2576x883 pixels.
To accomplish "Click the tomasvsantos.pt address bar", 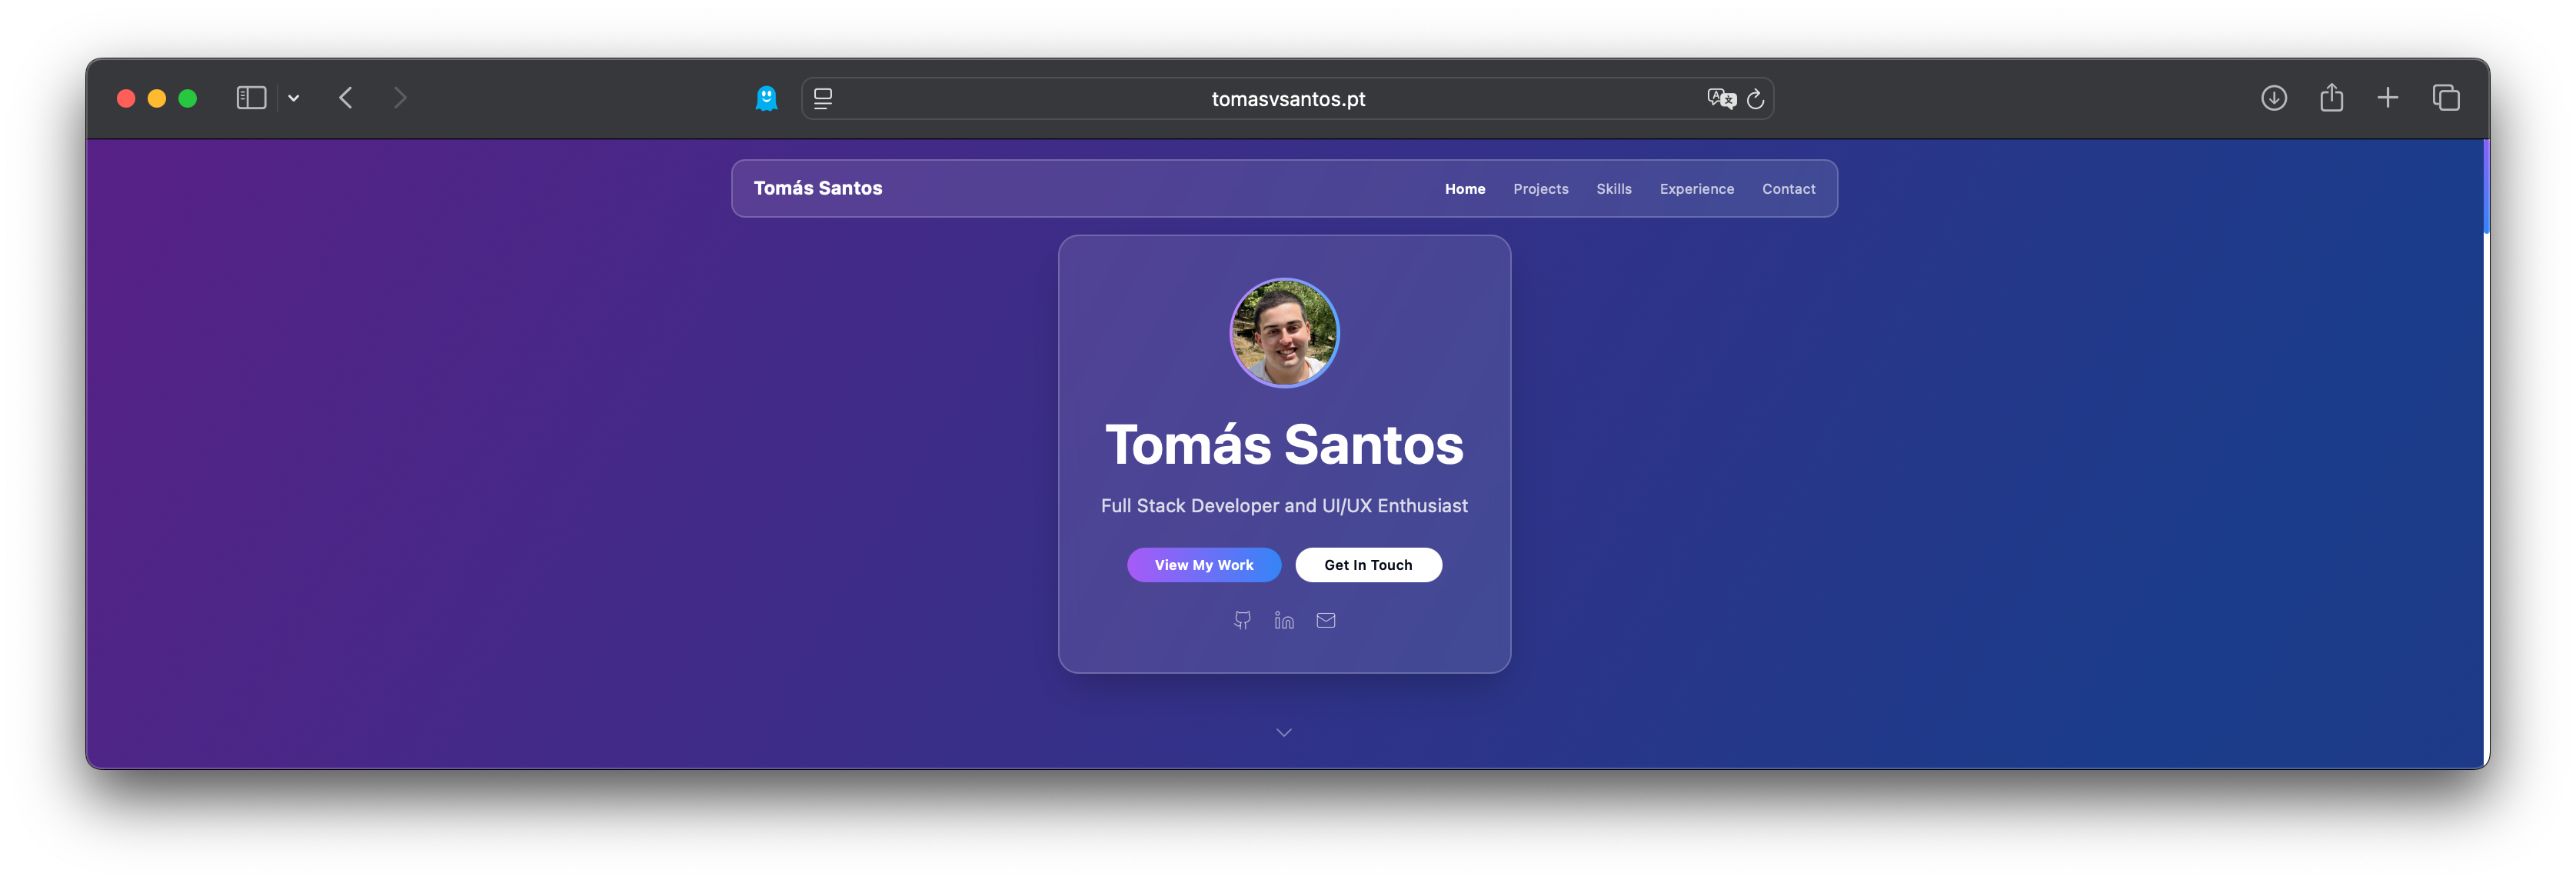I will point(1287,99).
